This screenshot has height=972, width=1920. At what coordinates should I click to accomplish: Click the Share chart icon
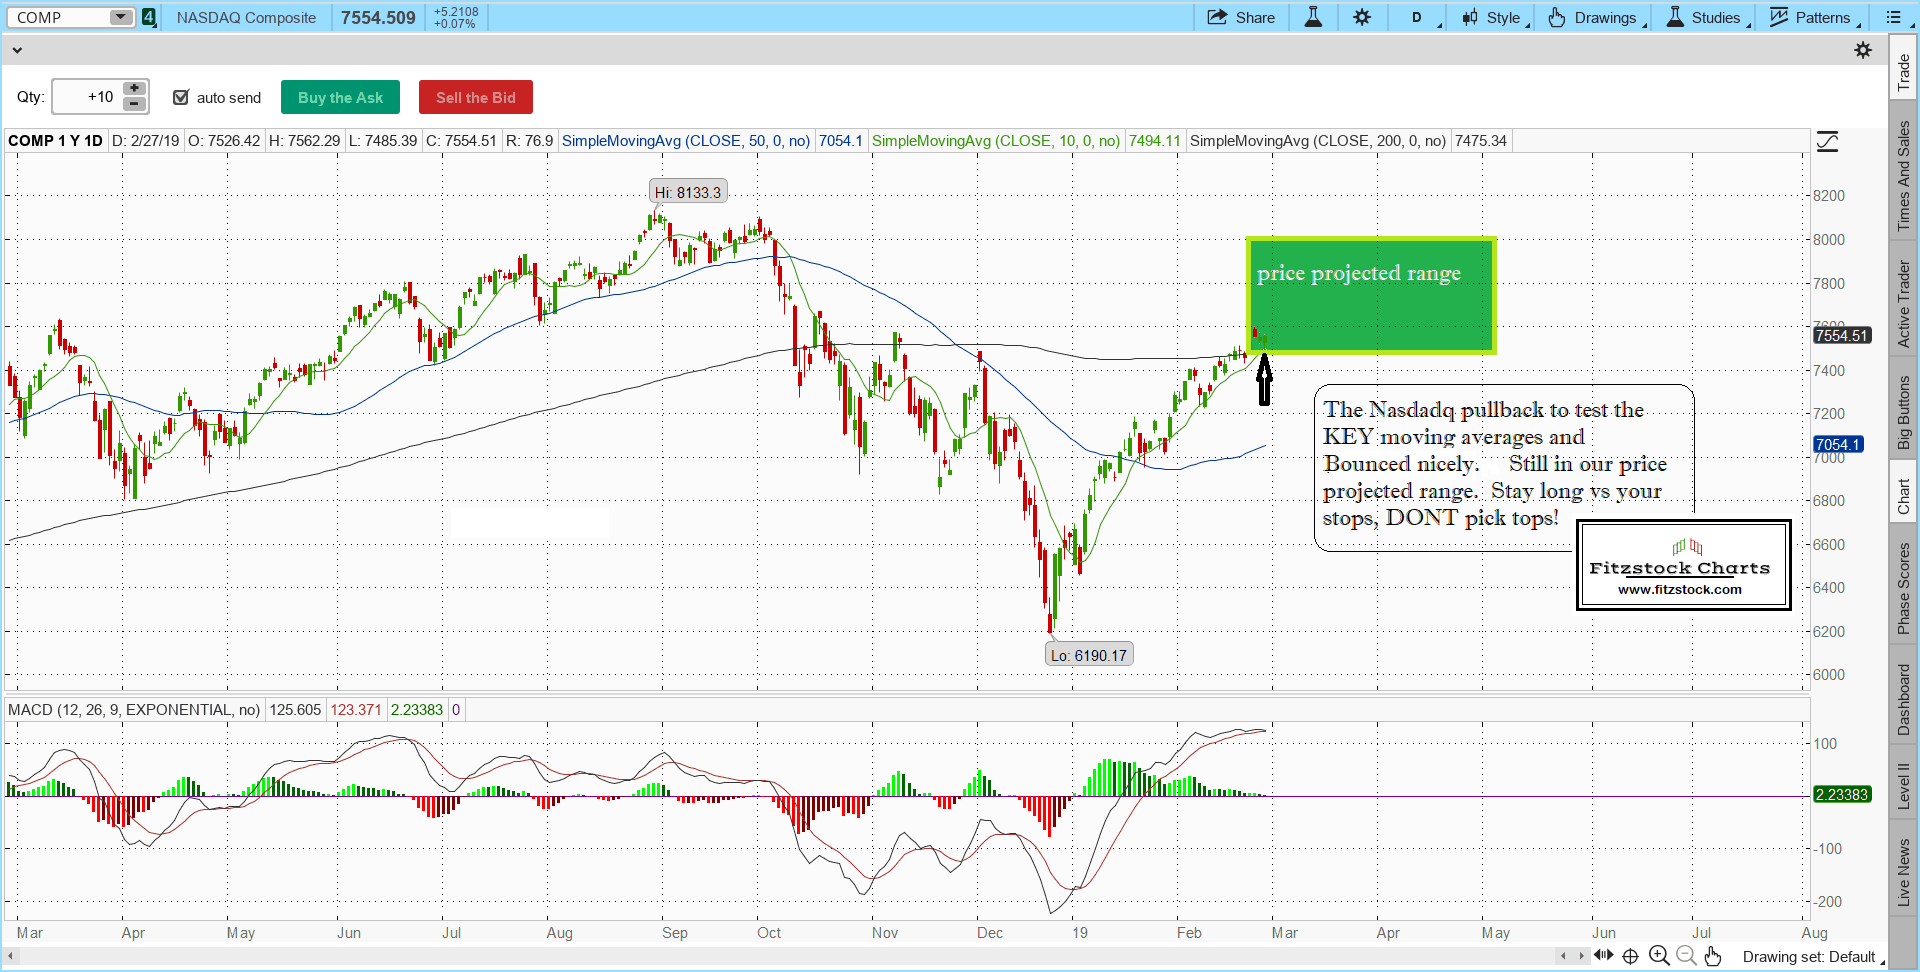(1240, 18)
